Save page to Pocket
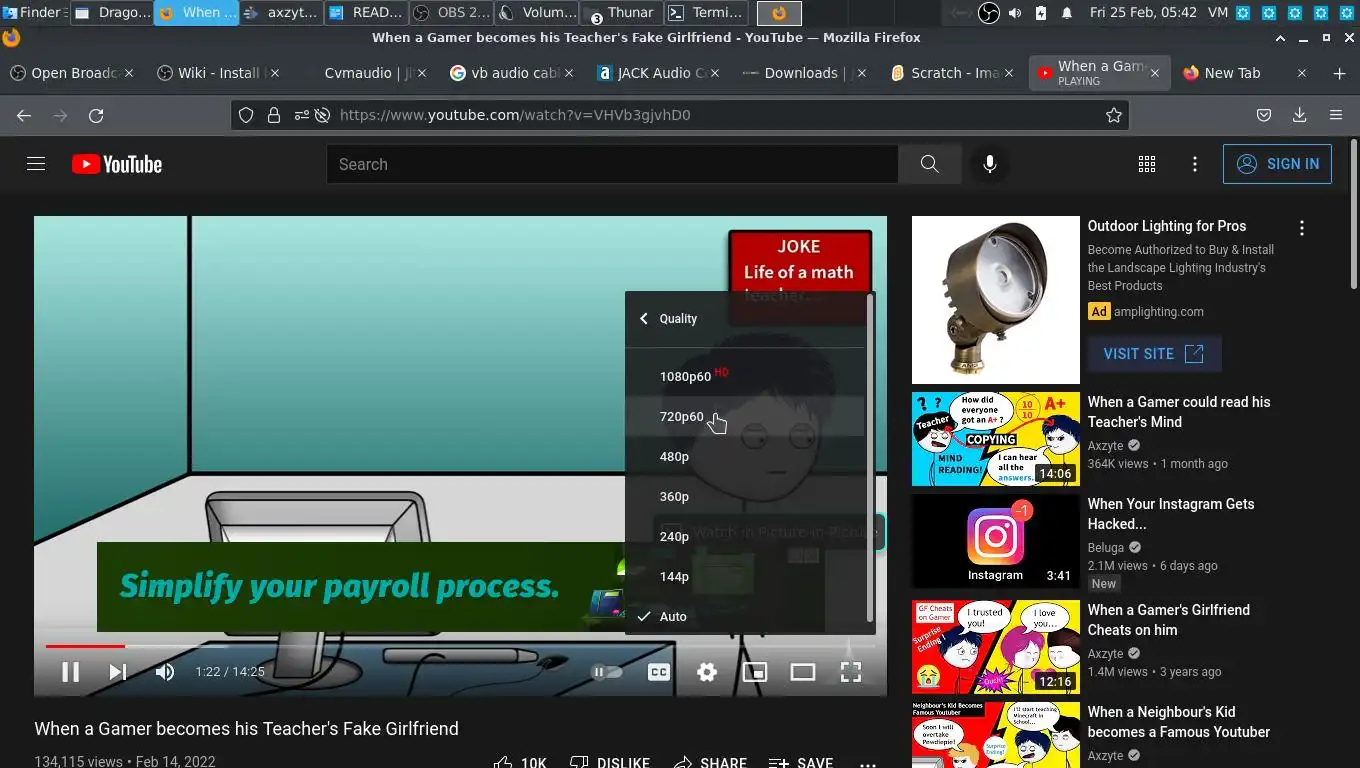This screenshot has height=768, width=1360. [1264, 115]
